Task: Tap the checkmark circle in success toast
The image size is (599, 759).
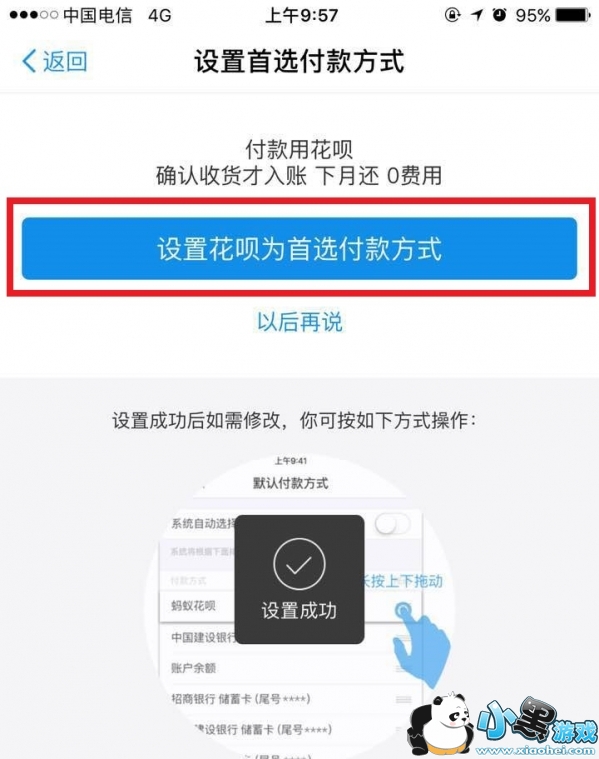Action: [x=299, y=564]
